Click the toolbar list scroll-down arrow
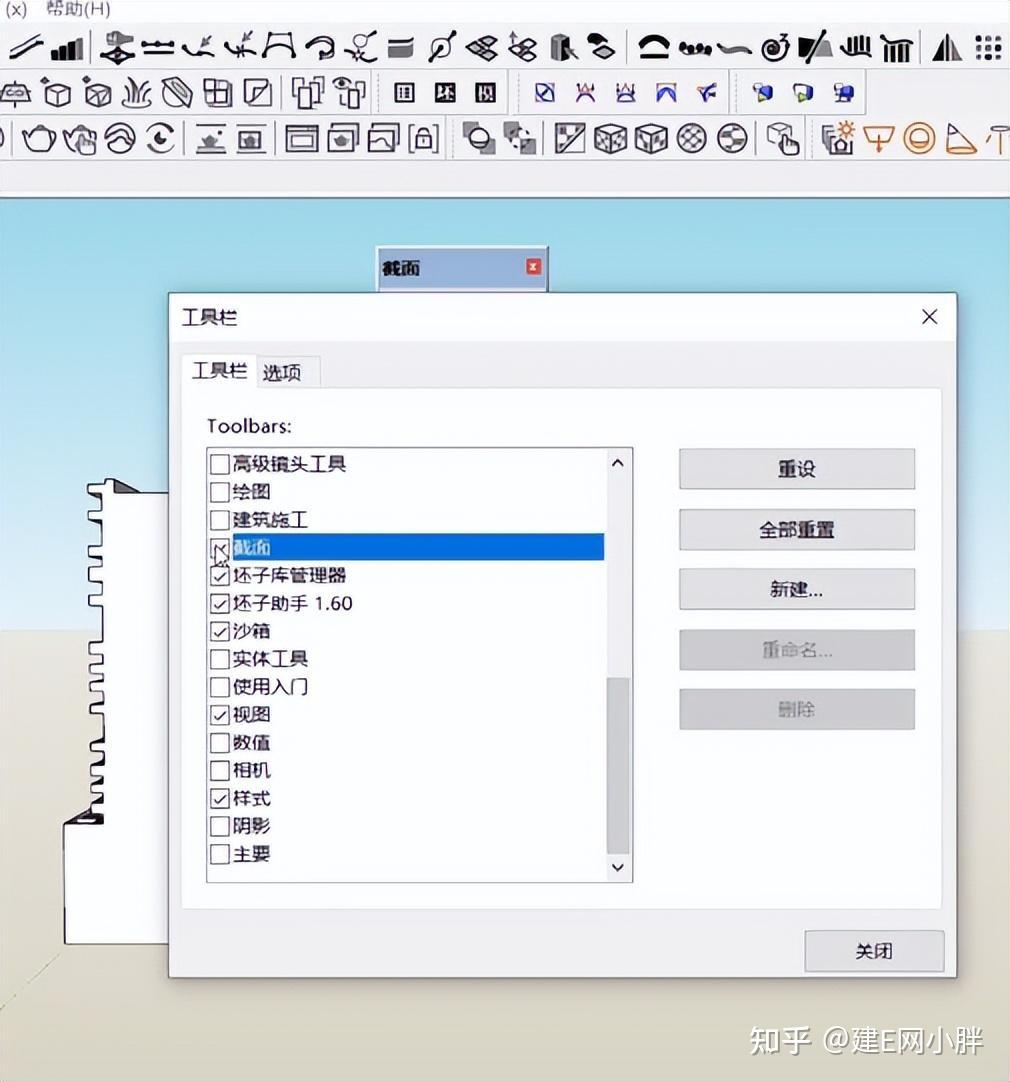Screen dimensions: 1010x1082 click(618, 867)
